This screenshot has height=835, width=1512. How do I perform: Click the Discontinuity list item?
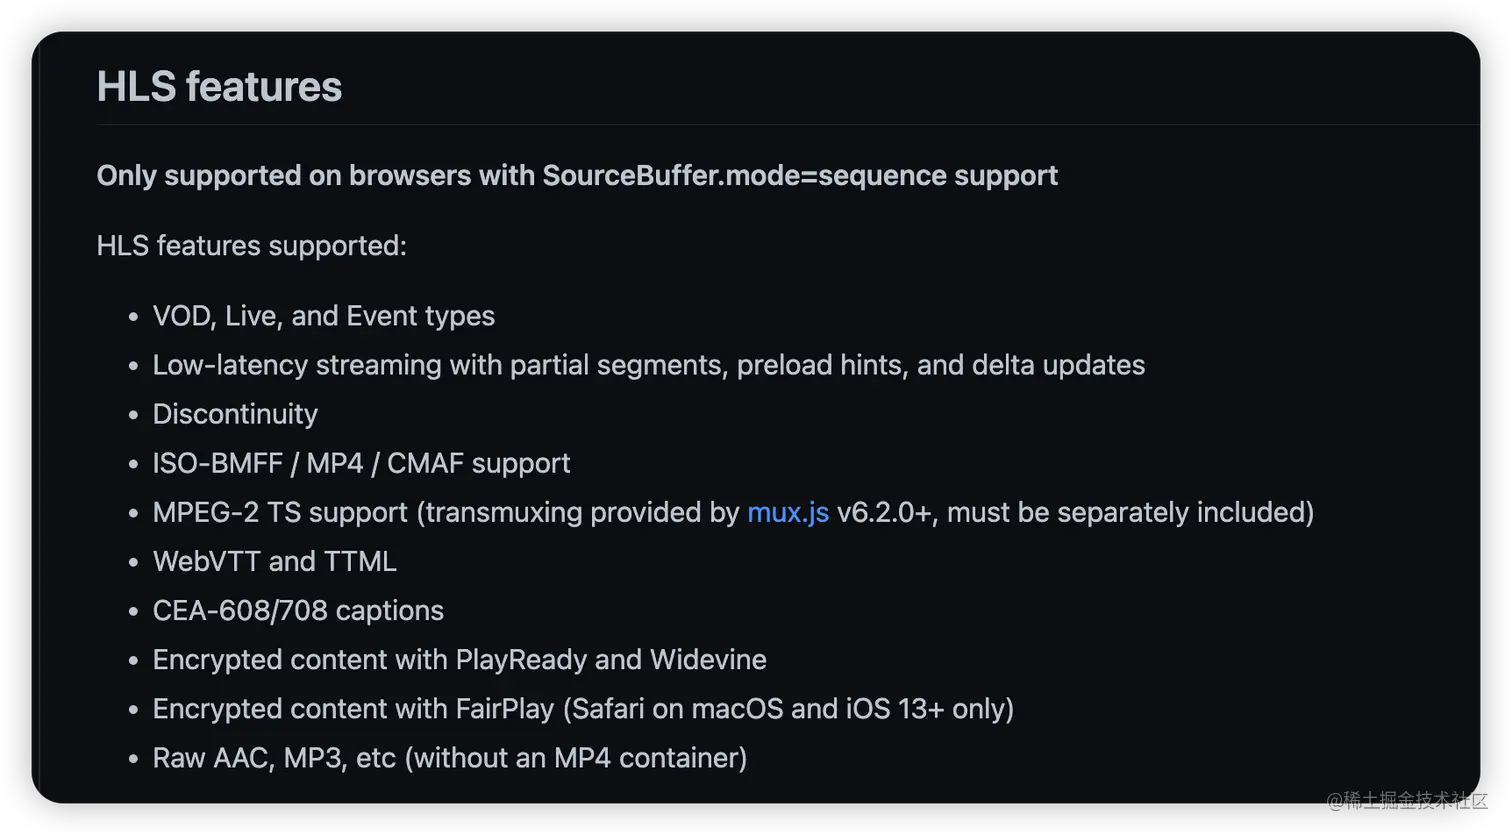click(235, 414)
